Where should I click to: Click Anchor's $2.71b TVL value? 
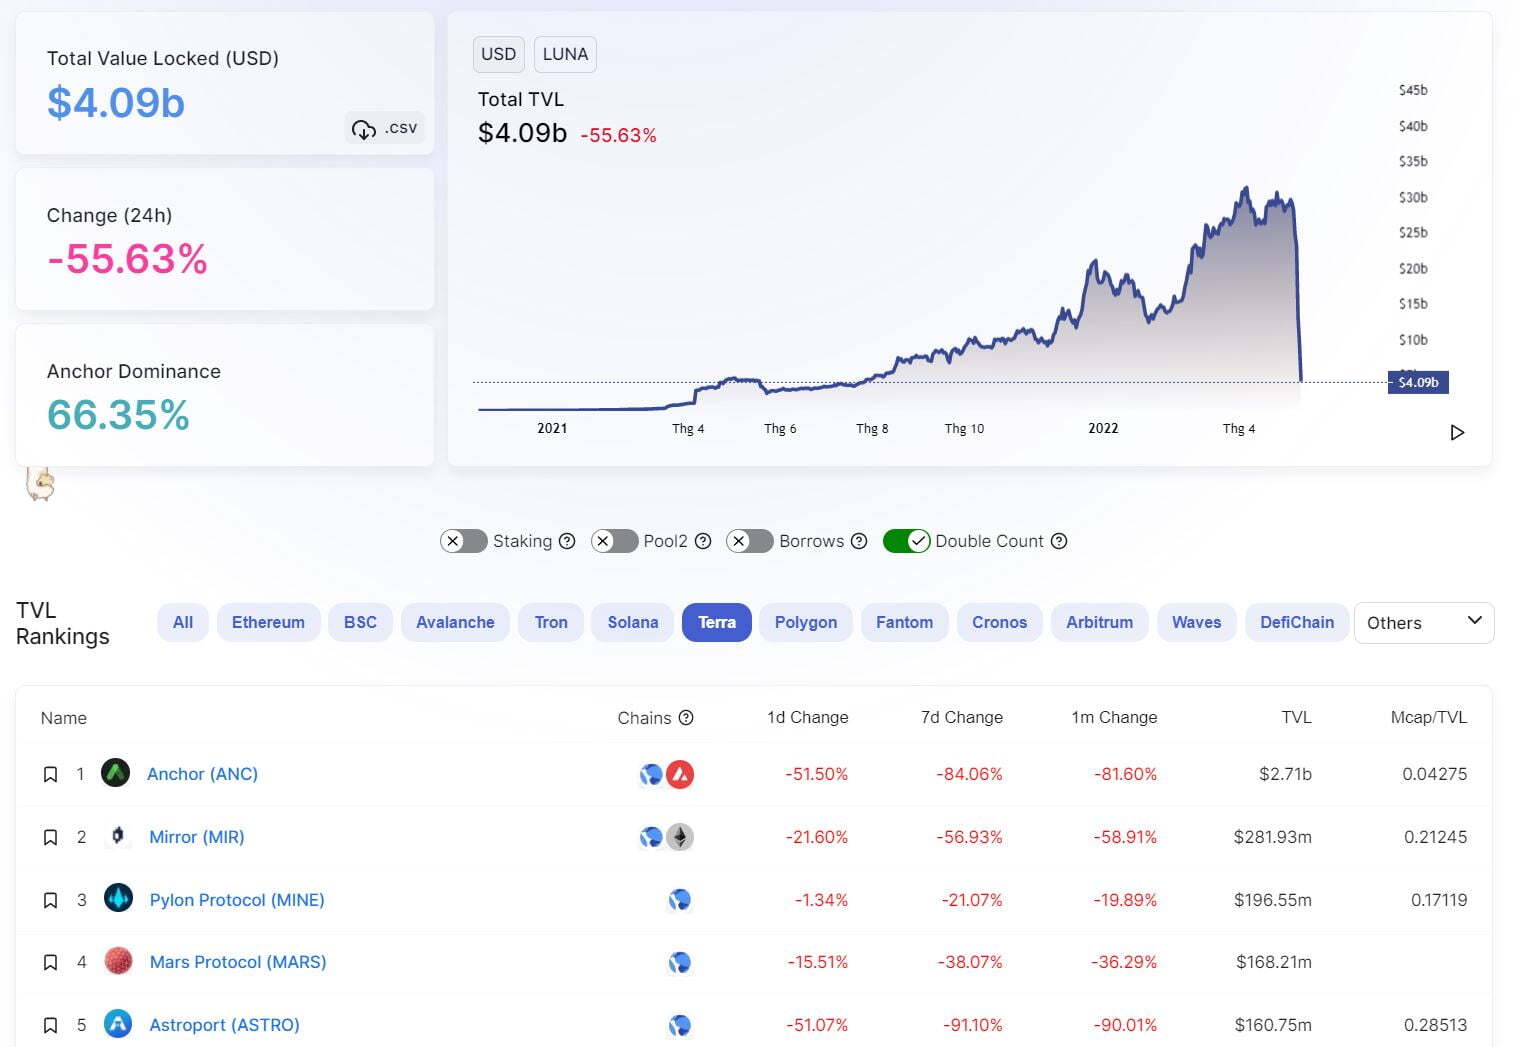click(1285, 774)
